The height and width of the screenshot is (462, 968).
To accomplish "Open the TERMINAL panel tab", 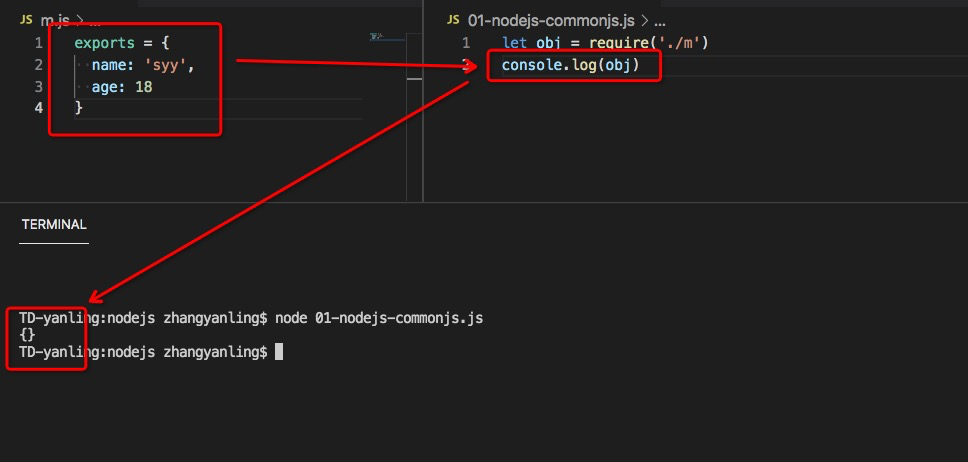I will 54,225.
